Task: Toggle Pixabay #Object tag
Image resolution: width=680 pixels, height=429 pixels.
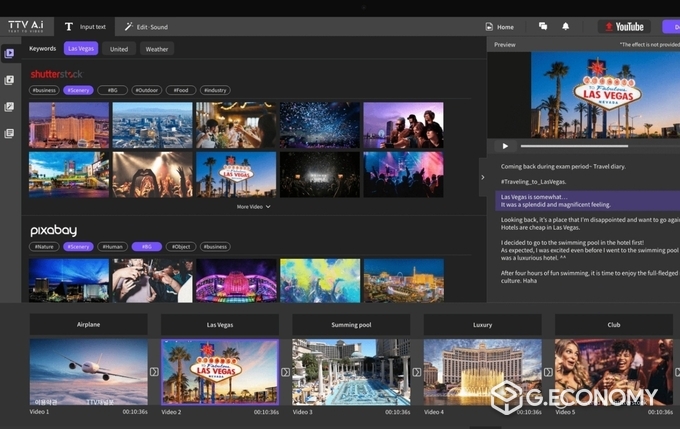Action: 181,247
